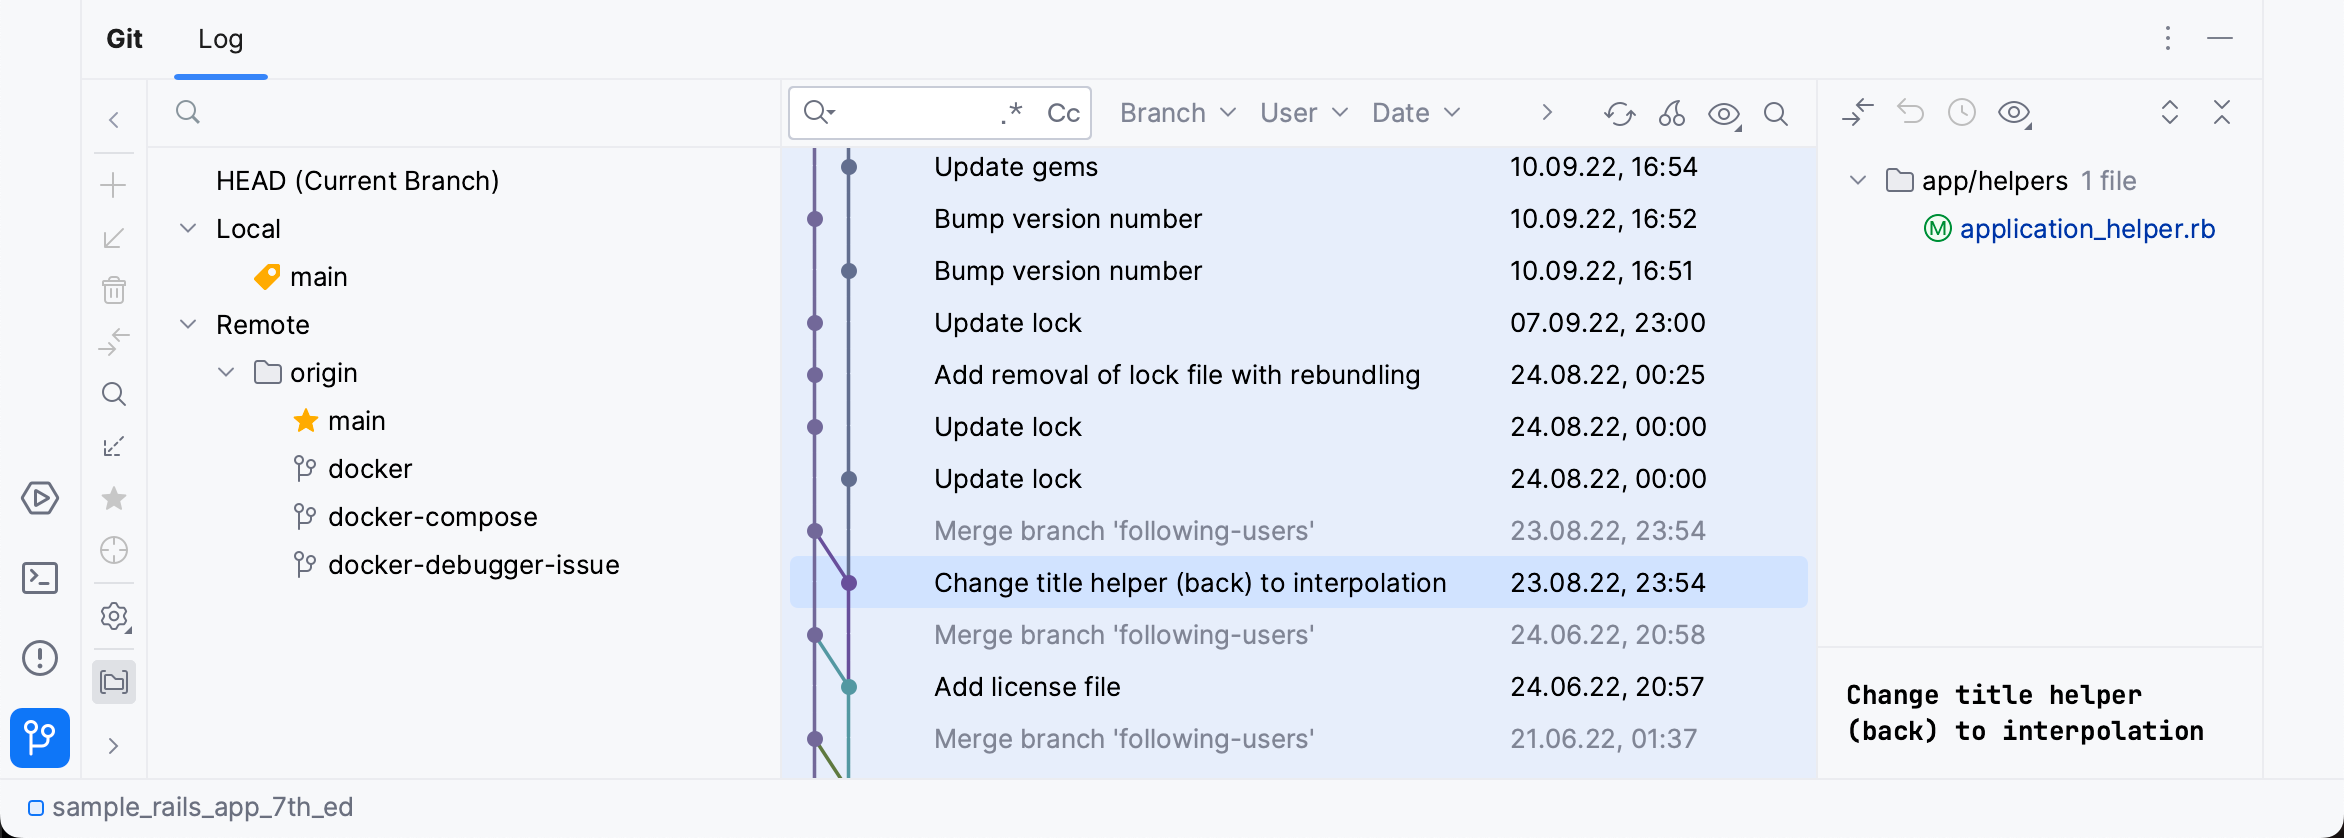Click the Refresh log icon
The image size is (2344, 838).
[x=1619, y=114]
